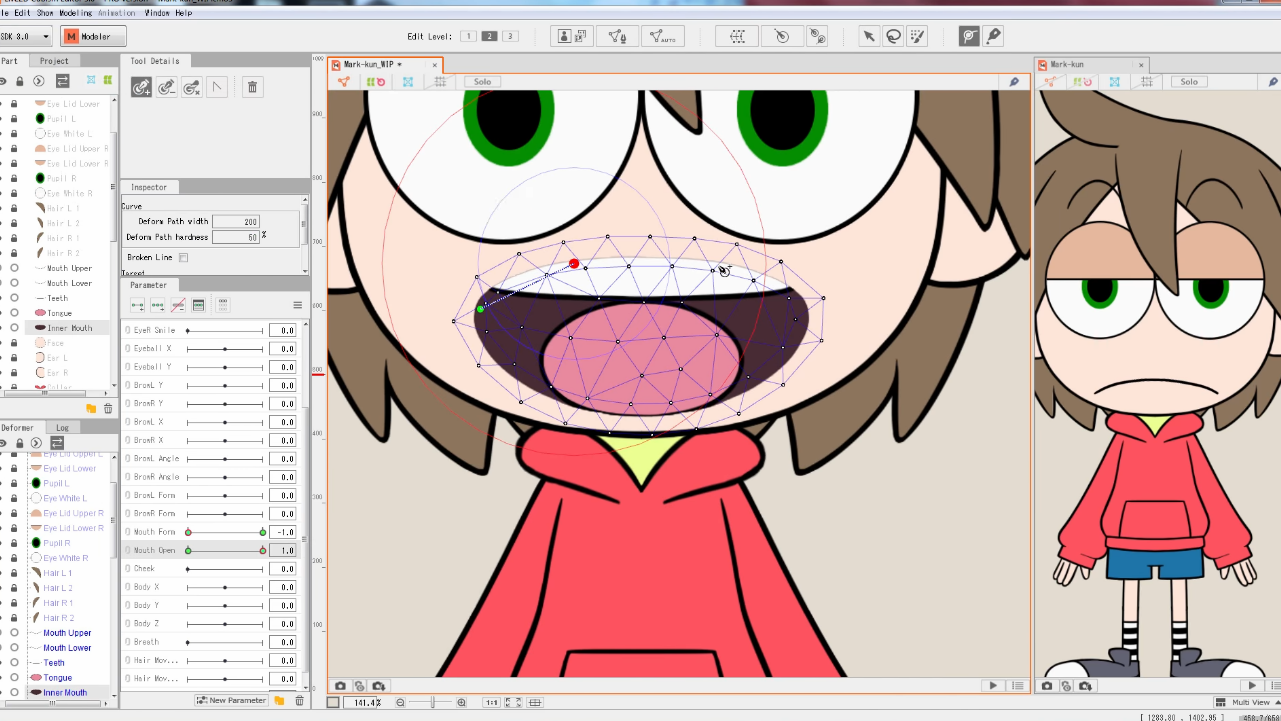Click the delete control point tool with x

pyautogui.click(x=191, y=87)
